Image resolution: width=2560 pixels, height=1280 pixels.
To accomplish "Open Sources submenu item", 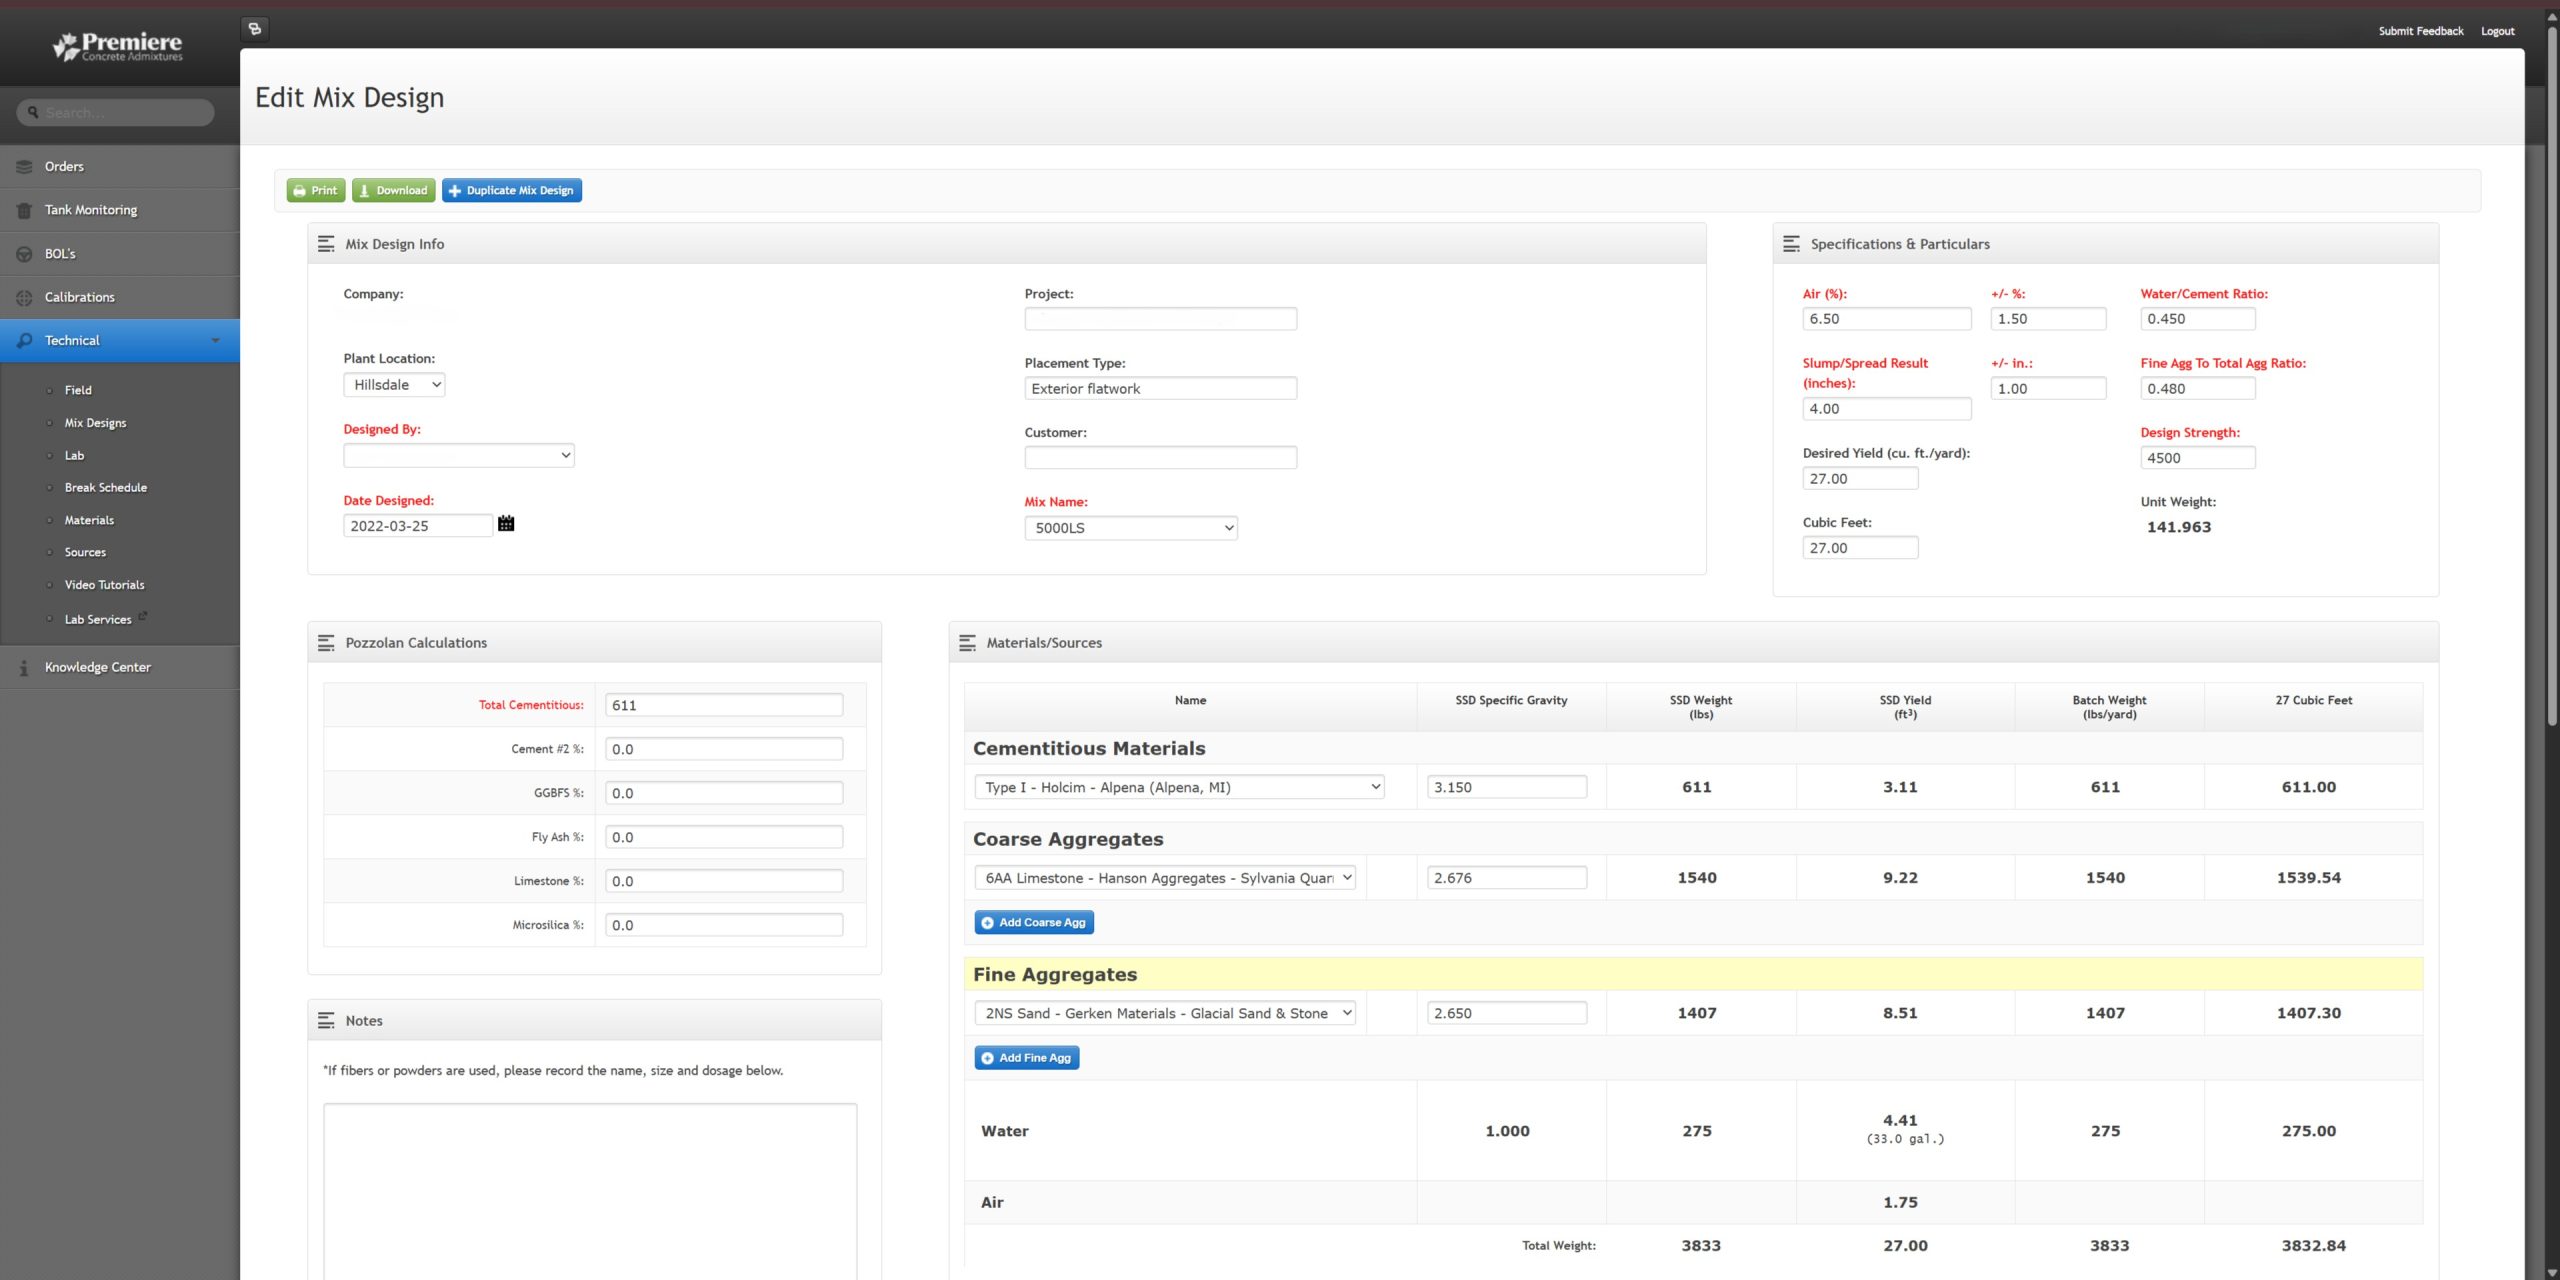I will click(x=85, y=552).
